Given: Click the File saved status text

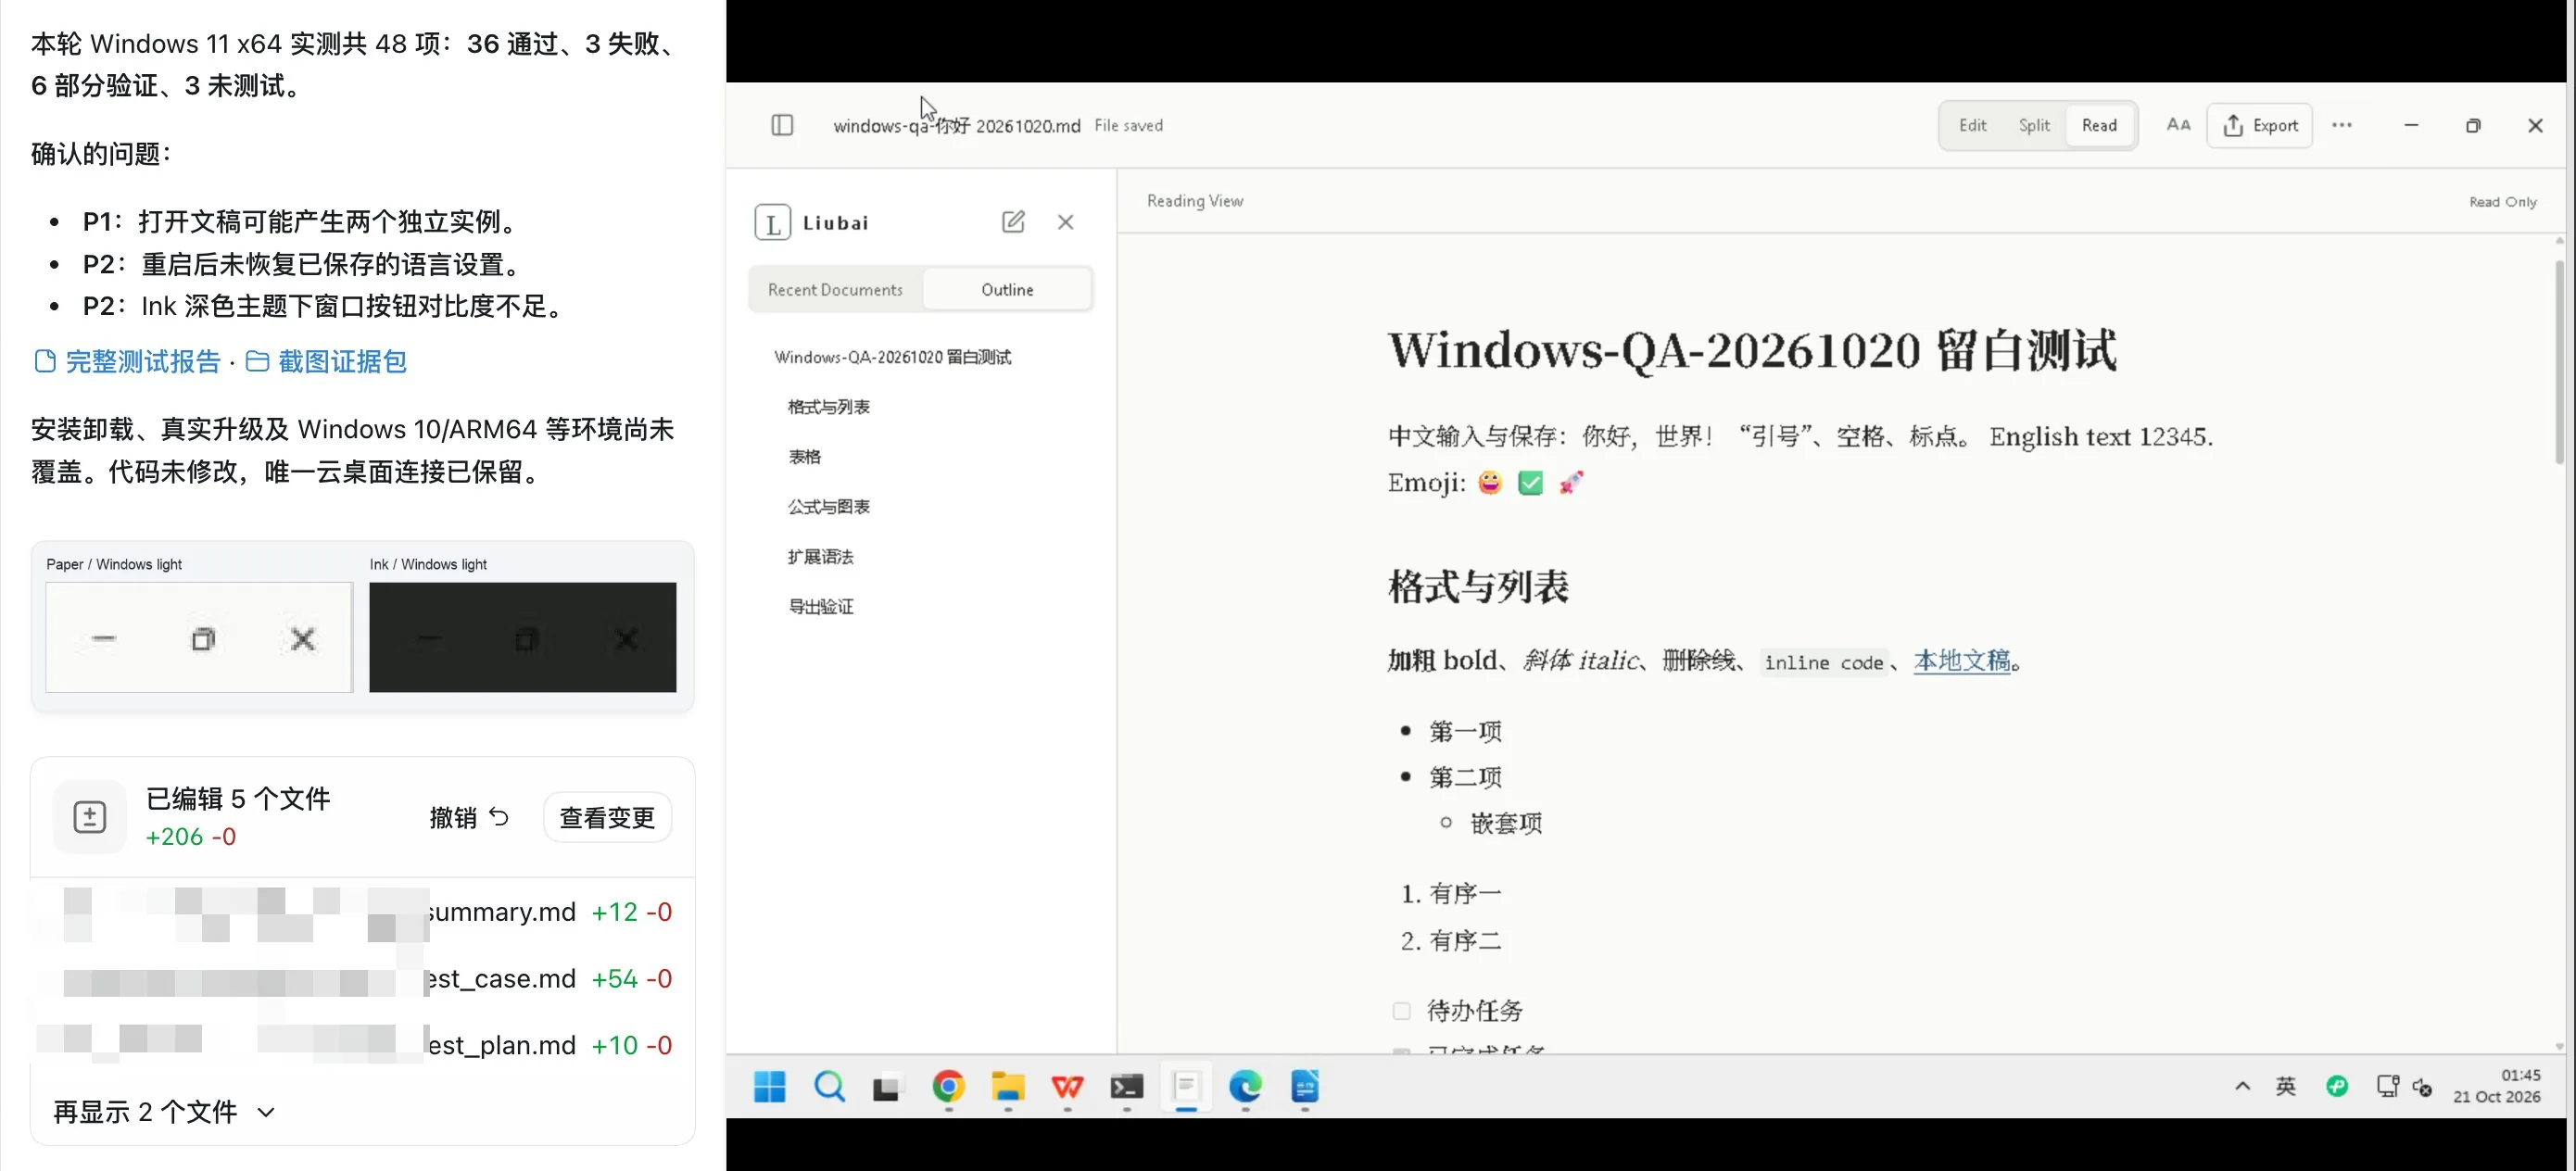Looking at the screenshot, I should tap(1128, 126).
